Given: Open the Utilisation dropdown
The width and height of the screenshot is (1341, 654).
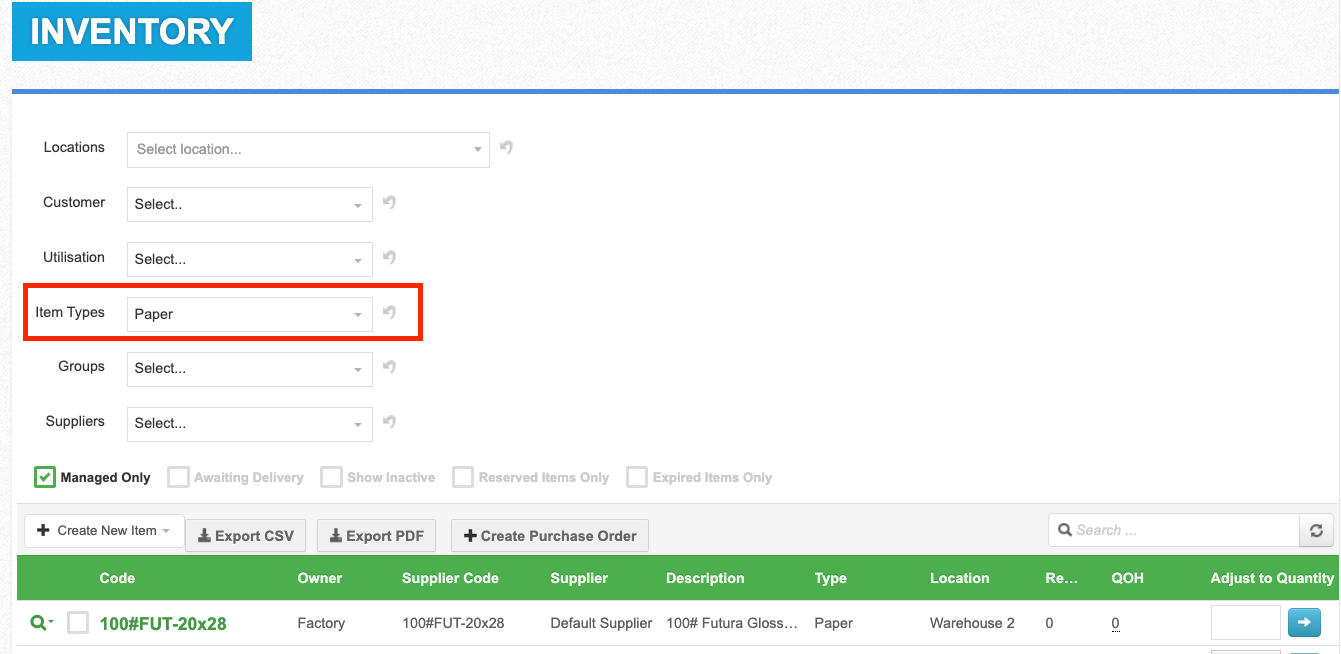Looking at the screenshot, I should point(250,259).
